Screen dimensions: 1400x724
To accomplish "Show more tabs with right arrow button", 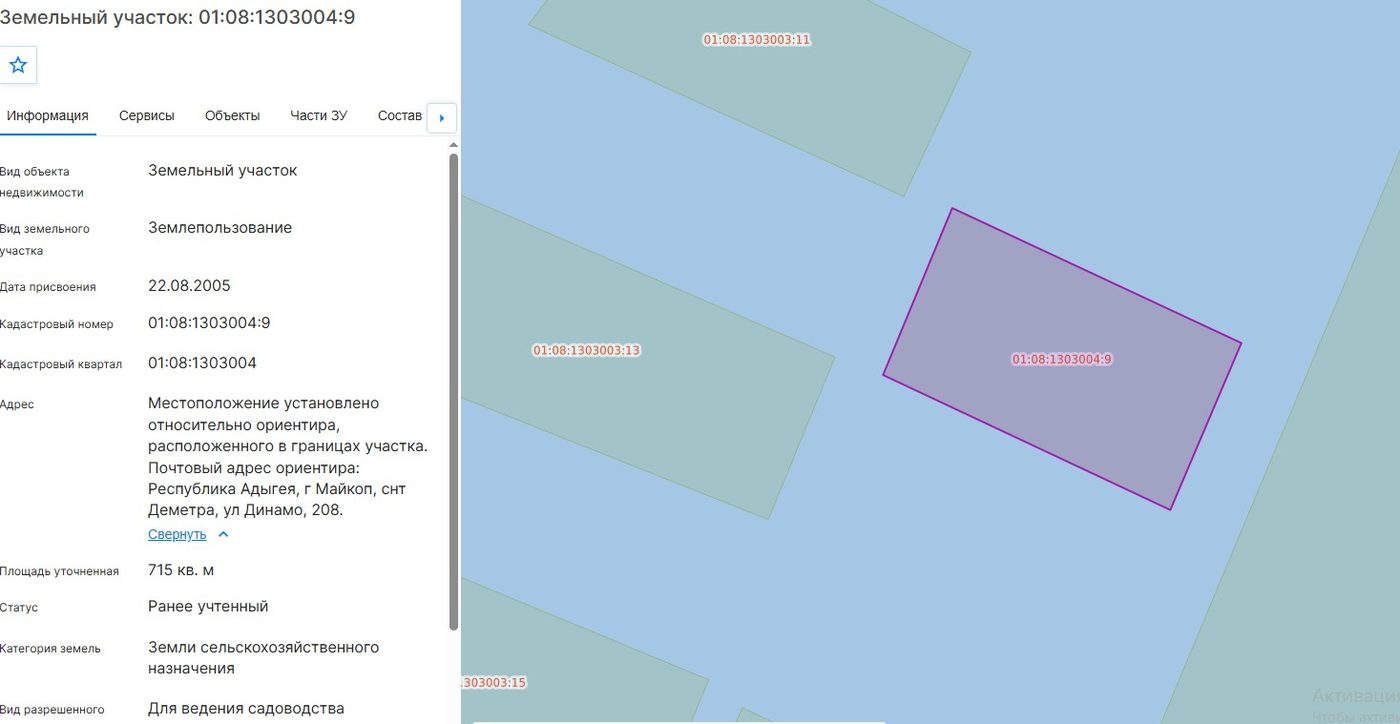I will 442,117.
